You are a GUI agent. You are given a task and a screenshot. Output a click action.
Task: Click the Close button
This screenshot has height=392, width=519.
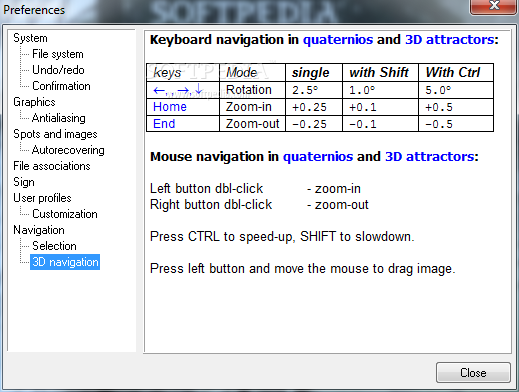click(473, 373)
